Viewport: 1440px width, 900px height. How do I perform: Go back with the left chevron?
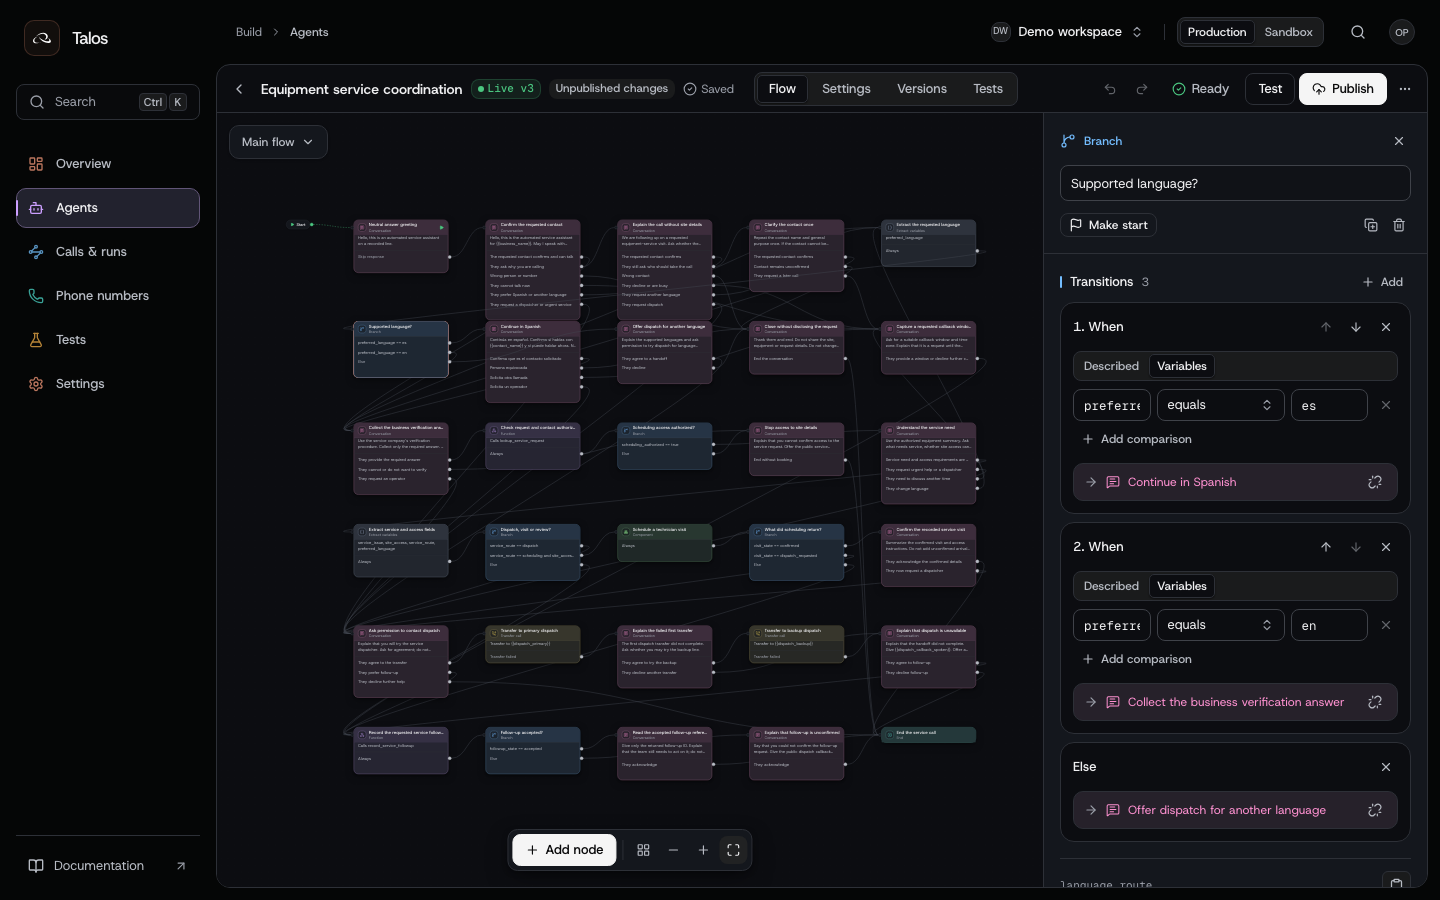(239, 89)
